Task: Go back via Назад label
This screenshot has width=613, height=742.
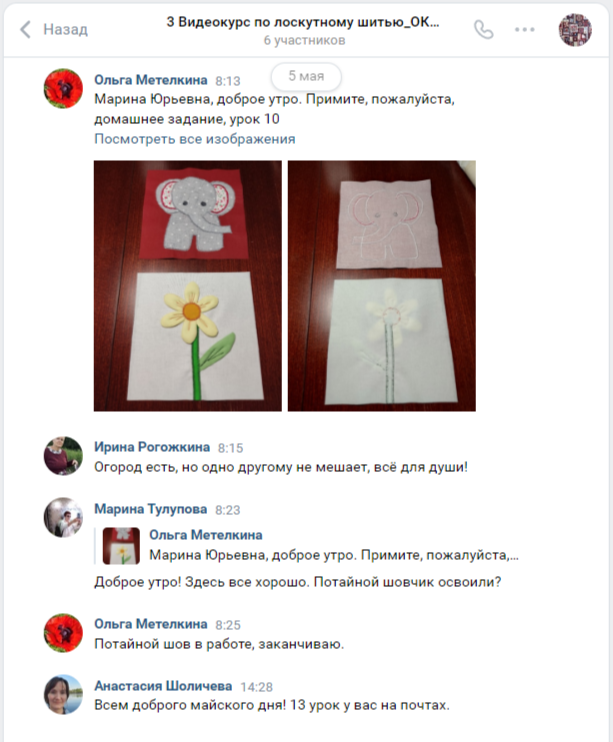Action: pos(65,29)
